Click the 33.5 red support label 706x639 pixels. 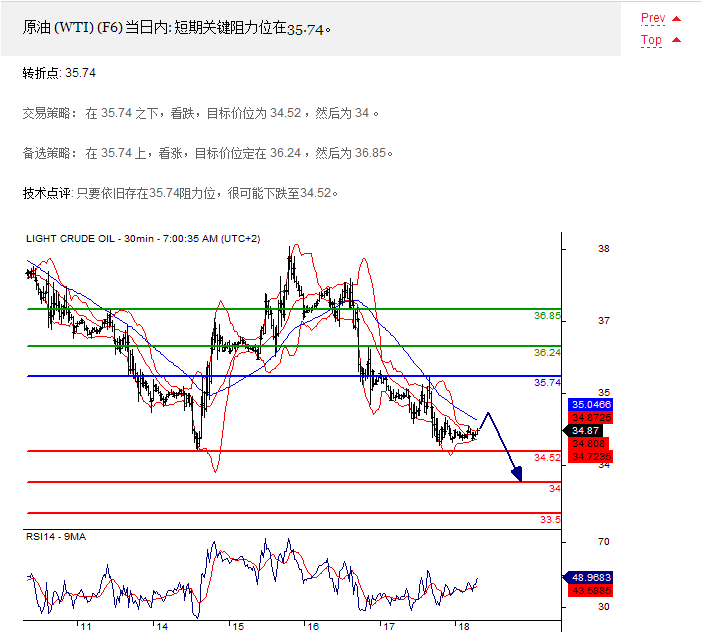click(550, 520)
